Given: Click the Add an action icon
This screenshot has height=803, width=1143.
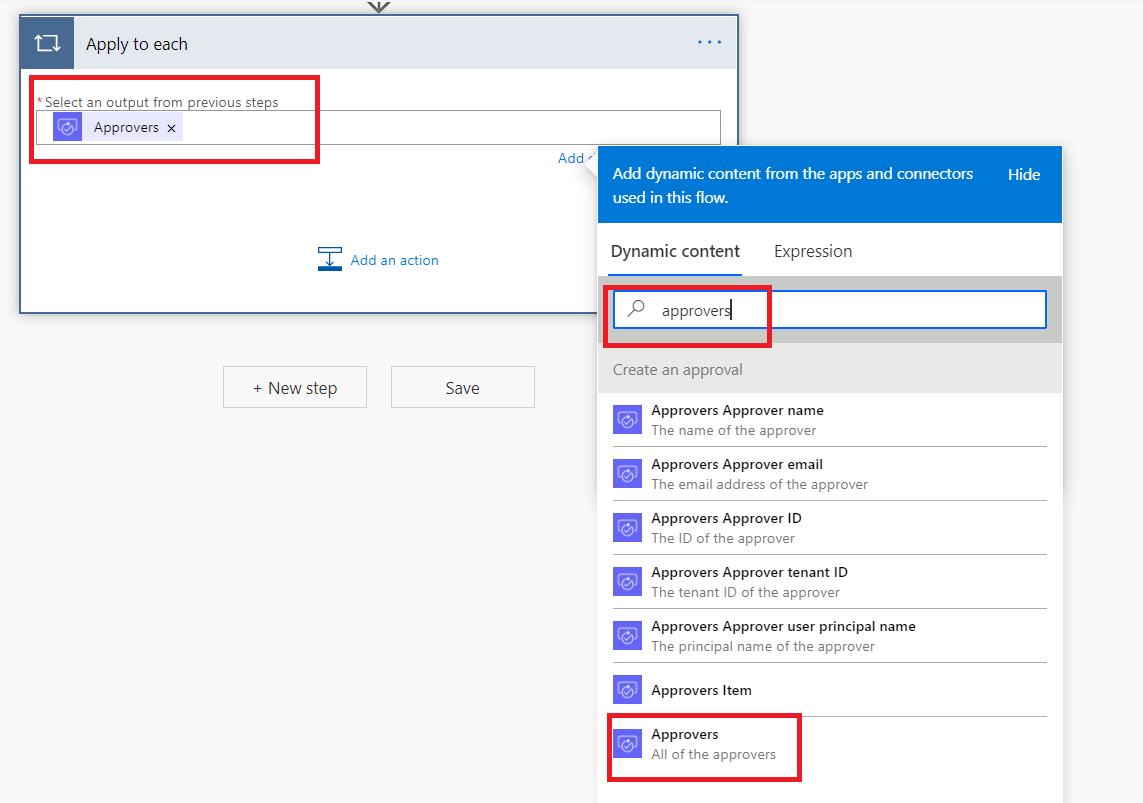Looking at the screenshot, I should (329, 260).
